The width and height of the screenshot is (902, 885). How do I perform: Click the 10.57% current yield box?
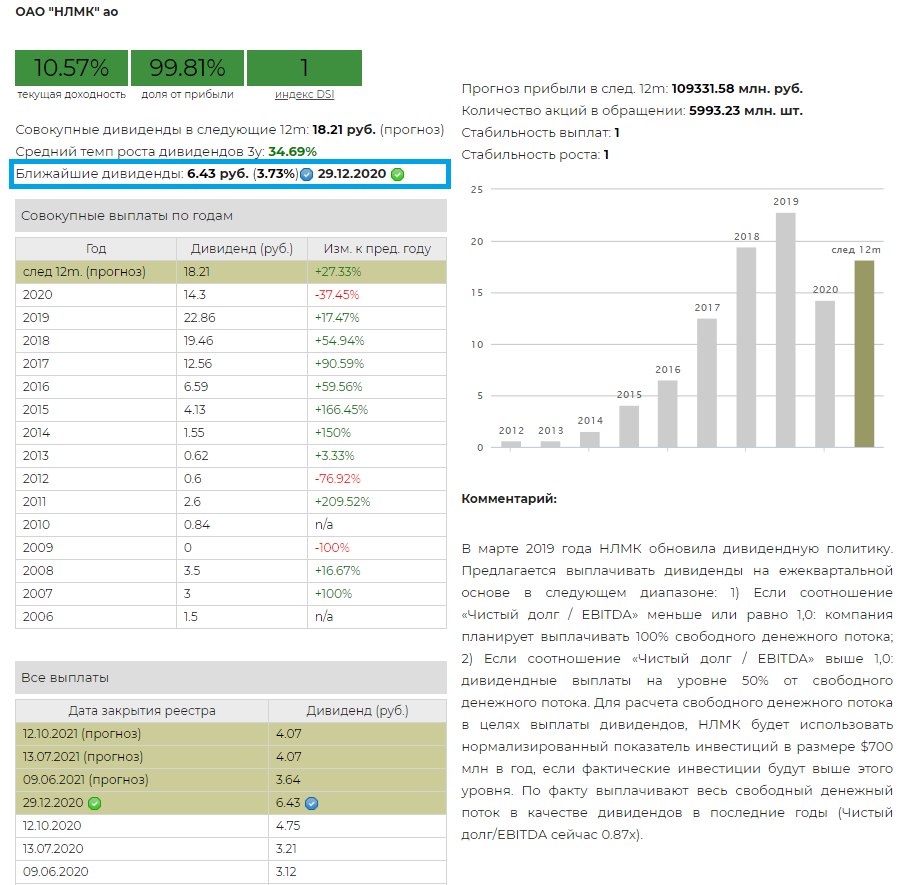pos(71,68)
